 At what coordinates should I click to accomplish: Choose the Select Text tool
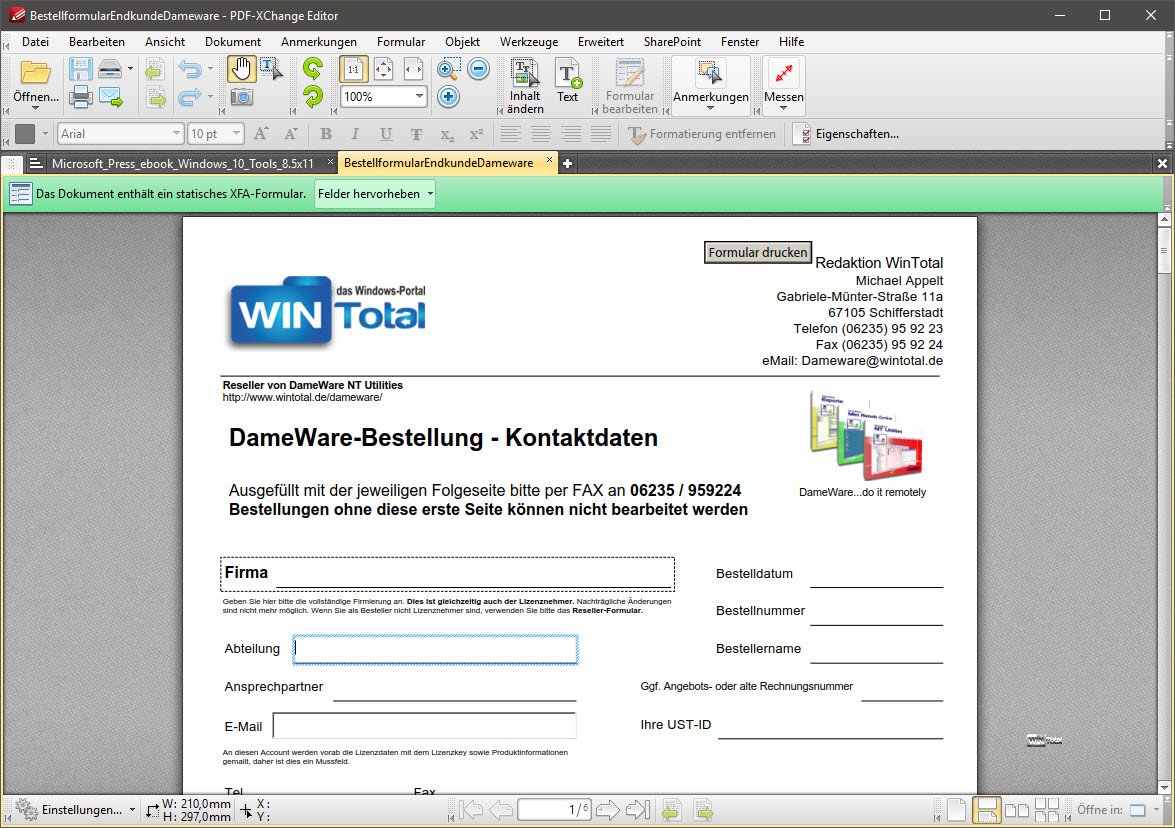pyautogui.click(x=271, y=69)
